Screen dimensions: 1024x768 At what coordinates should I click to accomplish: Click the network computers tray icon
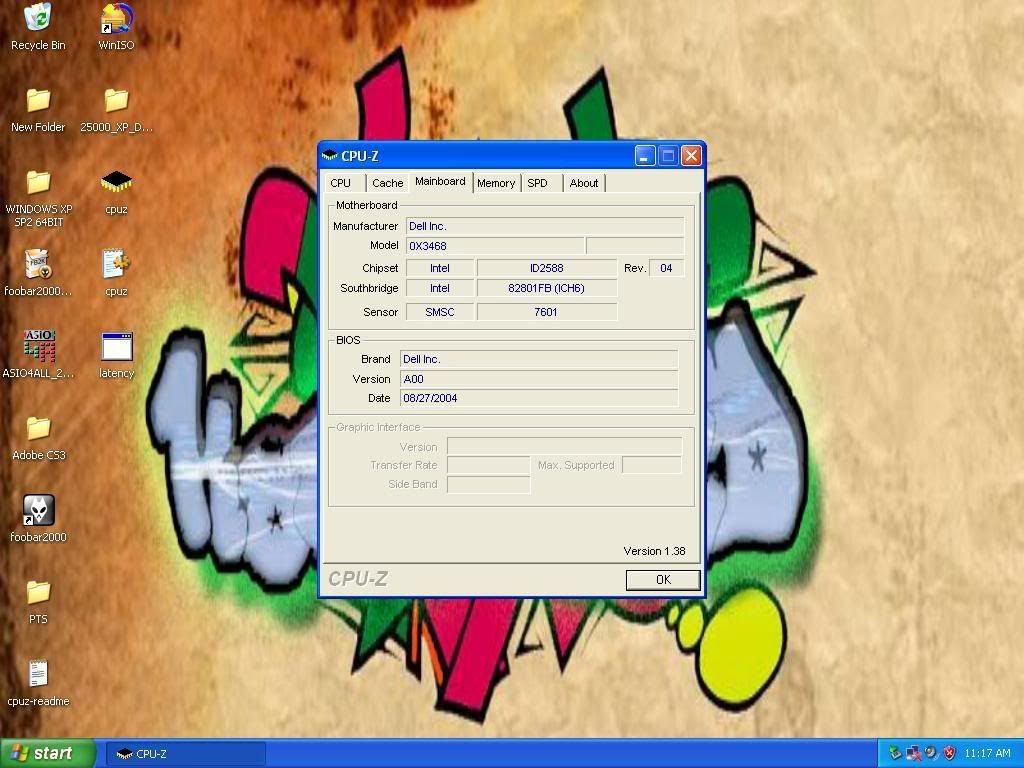(x=914, y=753)
